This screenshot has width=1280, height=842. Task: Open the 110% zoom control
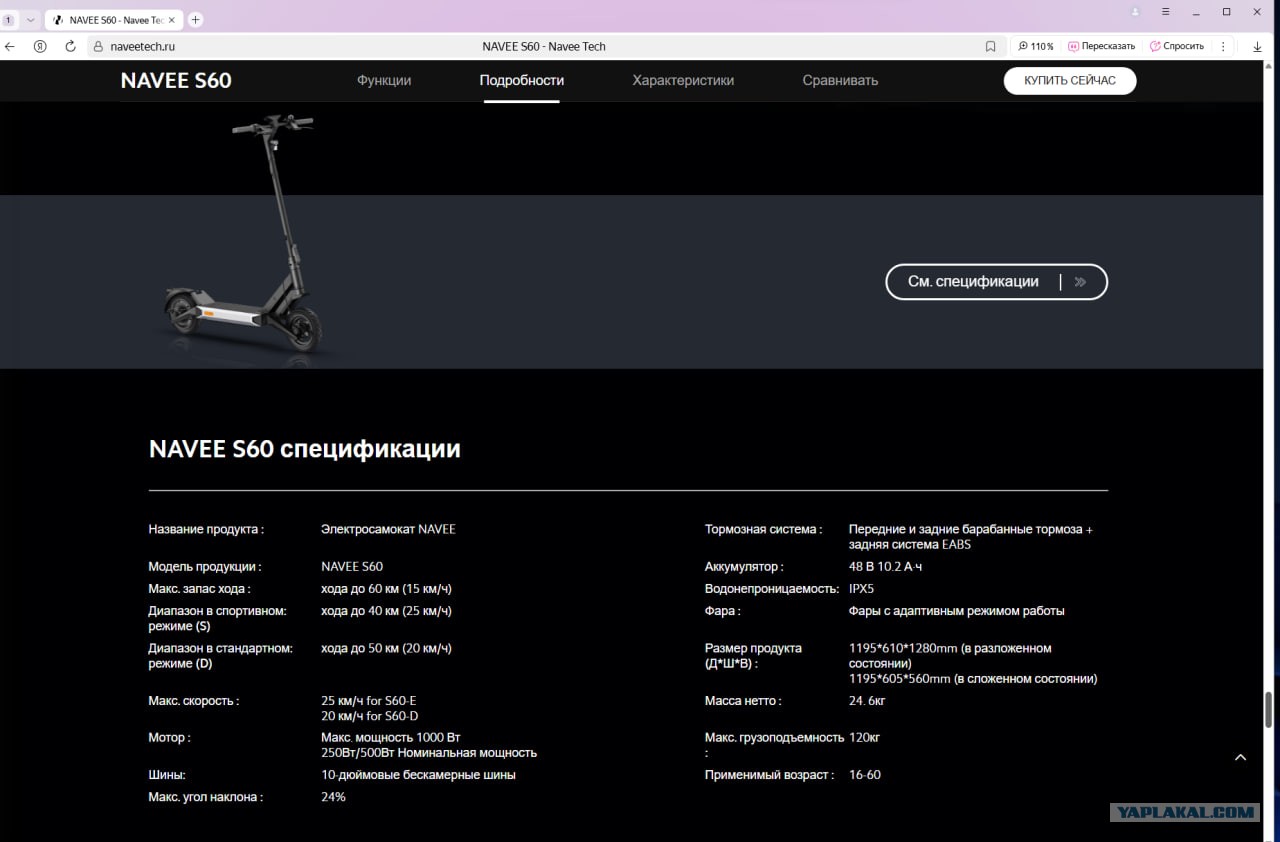[1036, 46]
